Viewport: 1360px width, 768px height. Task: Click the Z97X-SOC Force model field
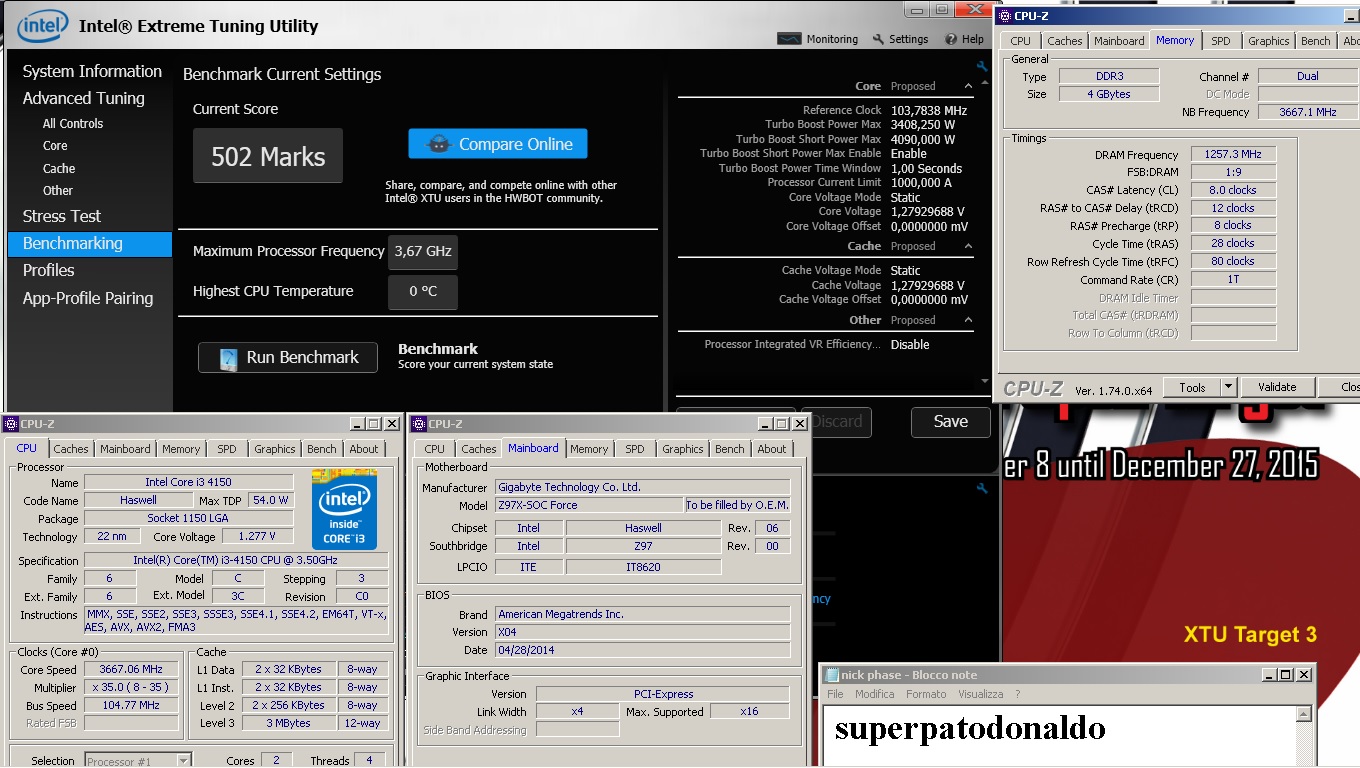pyautogui.click(x=589, y=505)
